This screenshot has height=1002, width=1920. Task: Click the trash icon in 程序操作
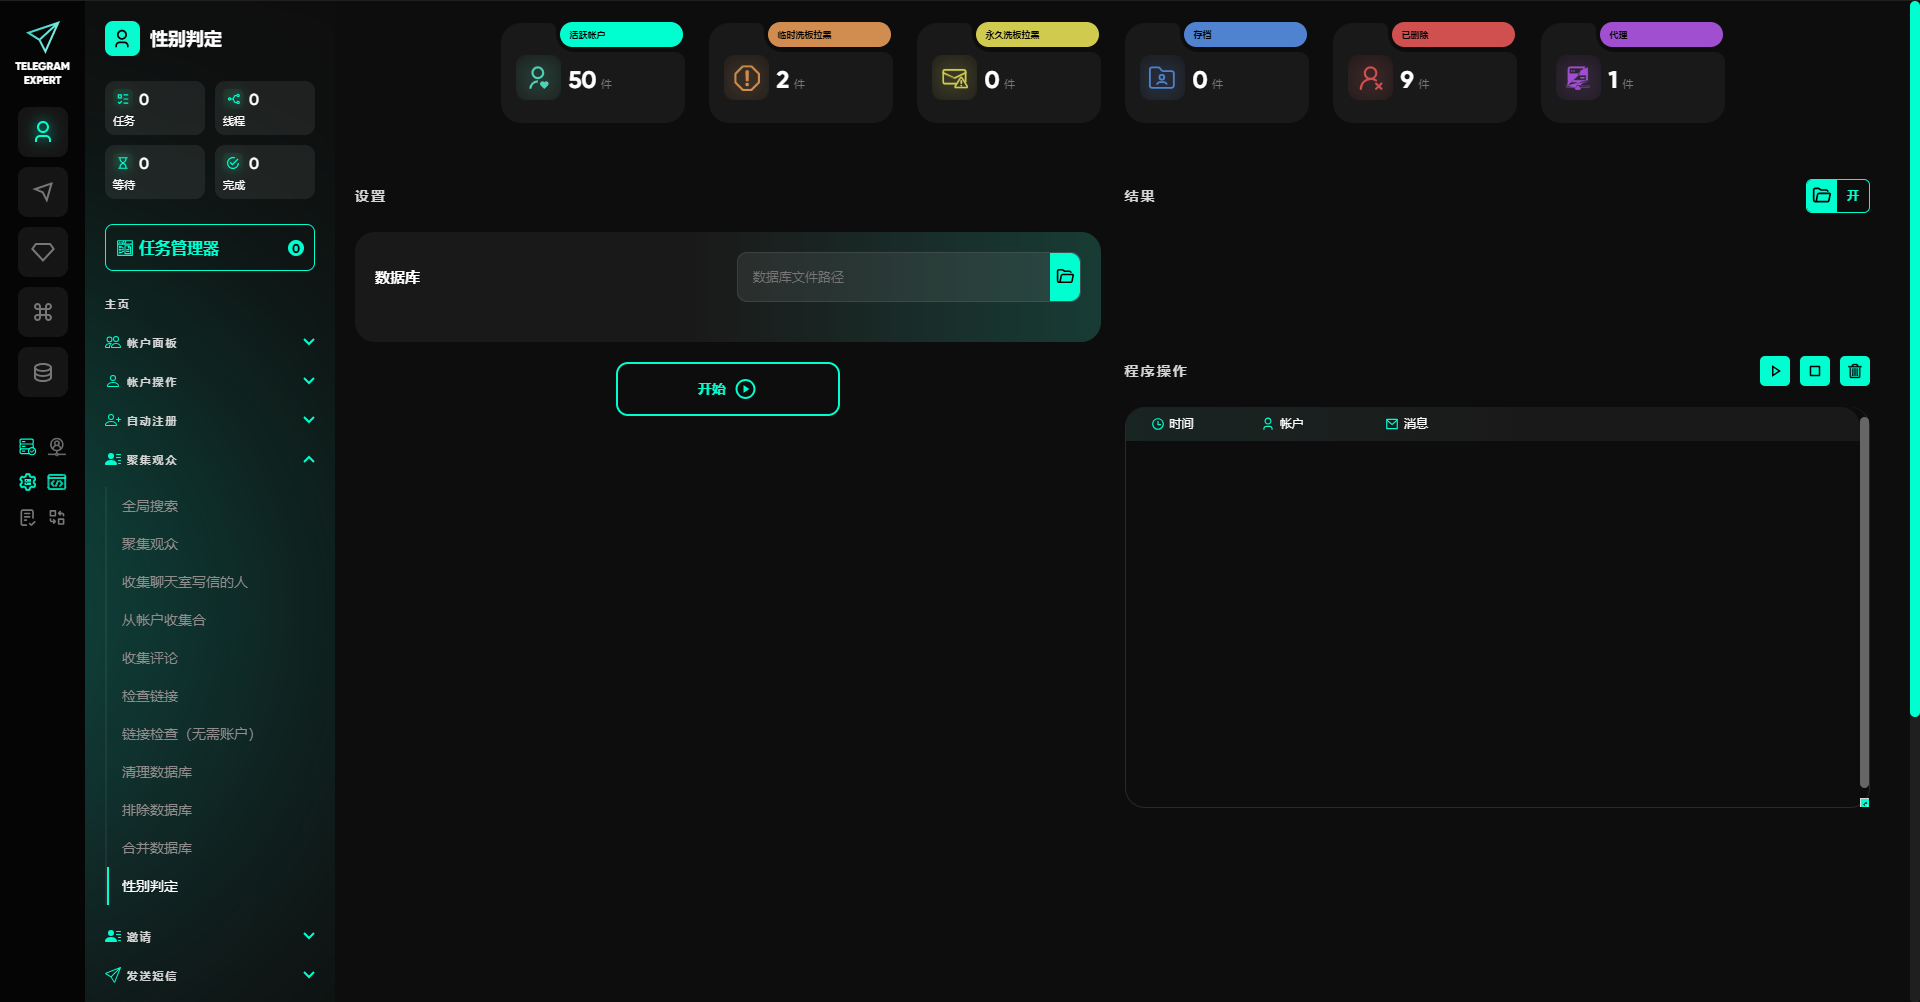[x=1854, y=371]
